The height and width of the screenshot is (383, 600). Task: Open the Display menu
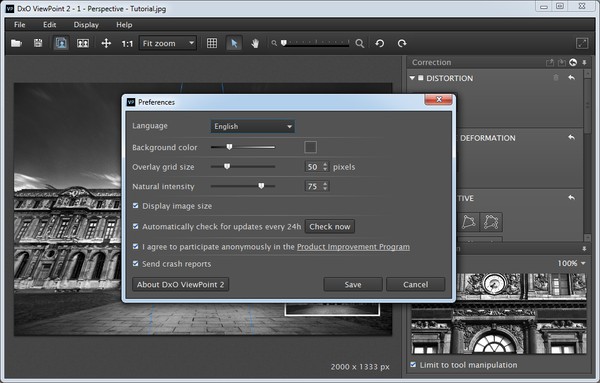86,25
